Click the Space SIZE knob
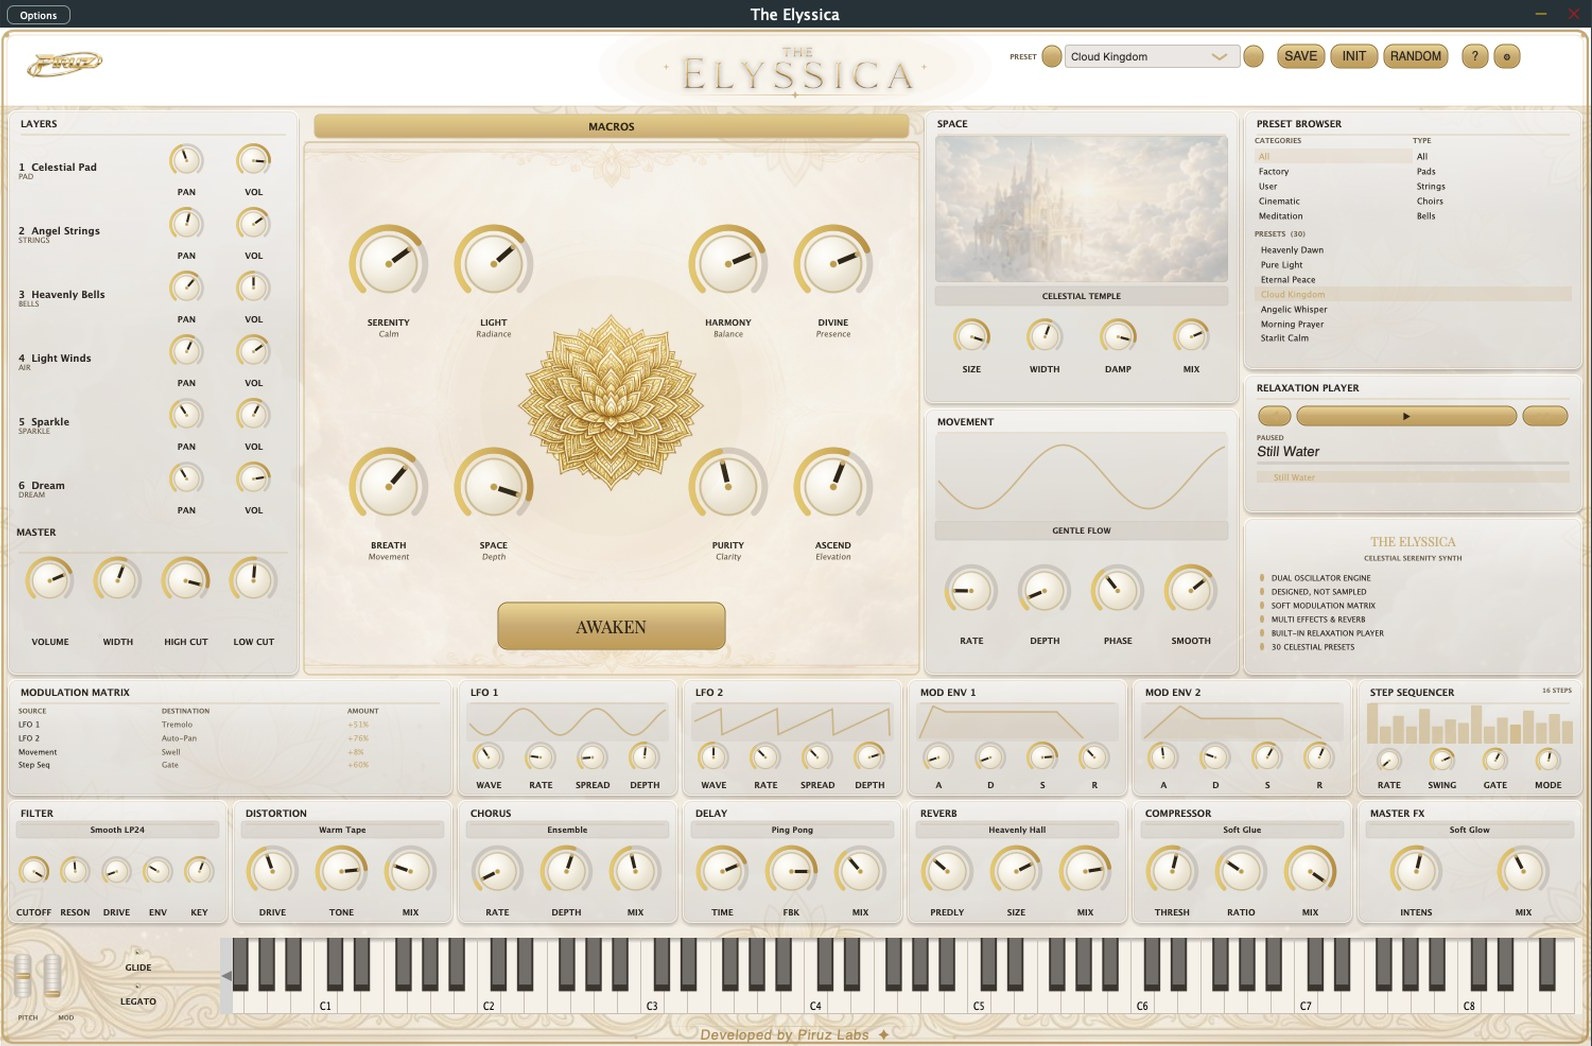This screenshot has height=1046, width=1592. click(971, 336)
